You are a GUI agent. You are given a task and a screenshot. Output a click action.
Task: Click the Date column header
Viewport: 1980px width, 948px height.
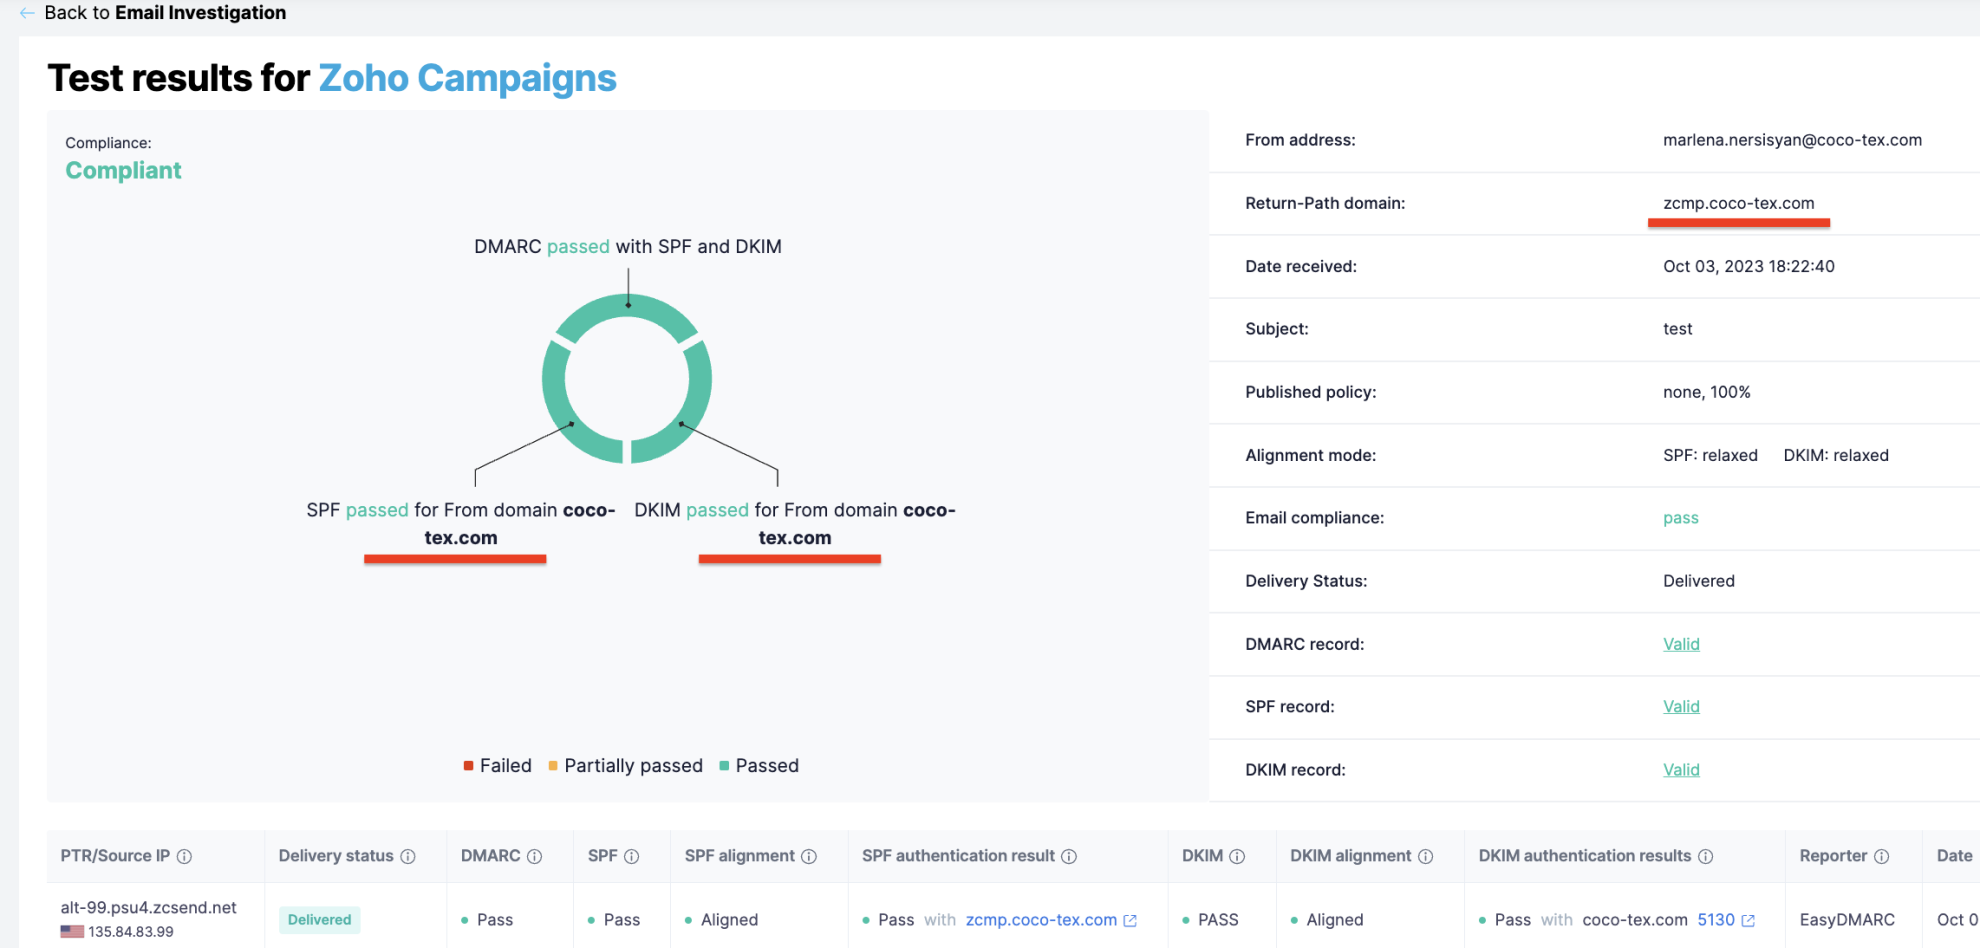[x=1954, y=856]
